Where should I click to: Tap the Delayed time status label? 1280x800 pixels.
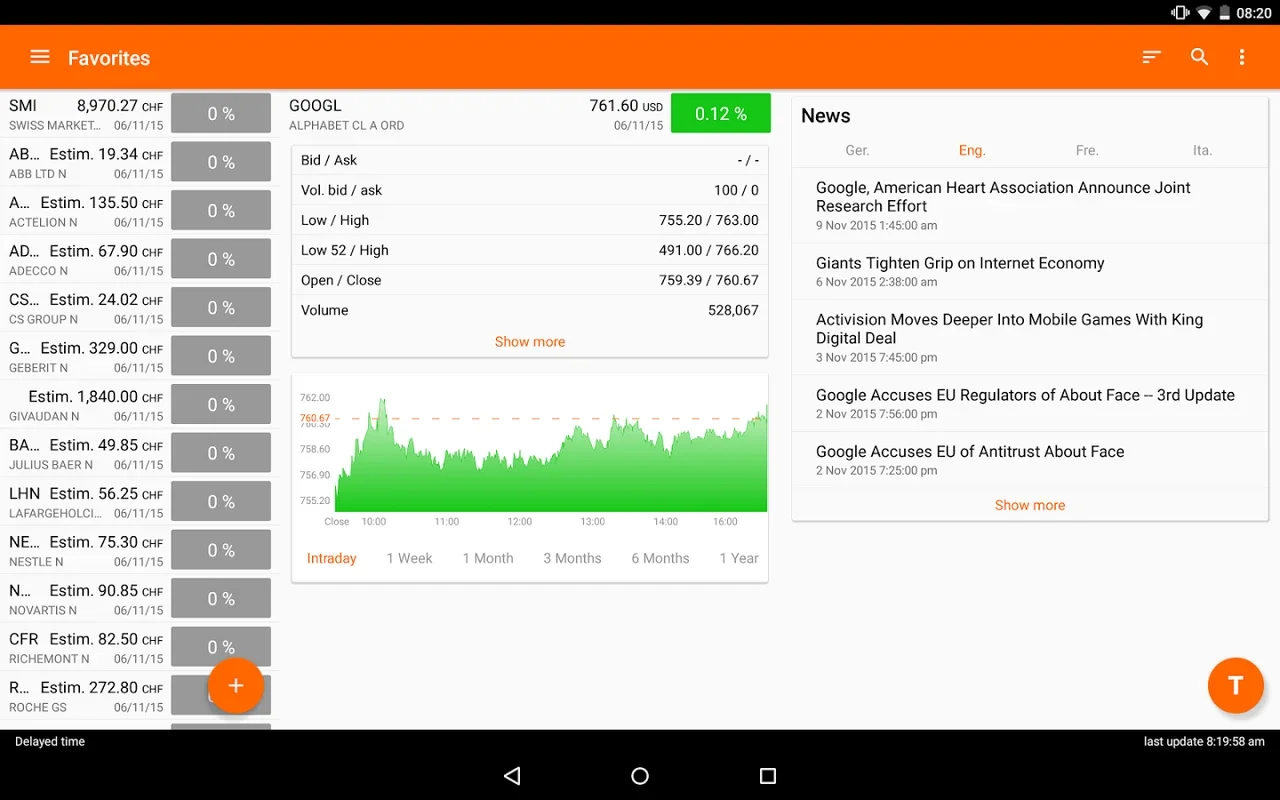pyautogui.click(x=50, y=742)
